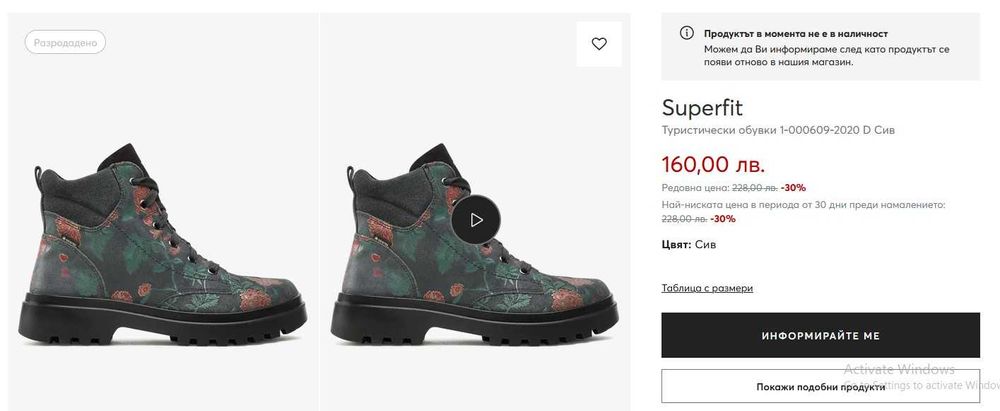Click the red 160,00 лв. sale price
This screenshot has width=1000, height=411.
click(x=713, y=163)
